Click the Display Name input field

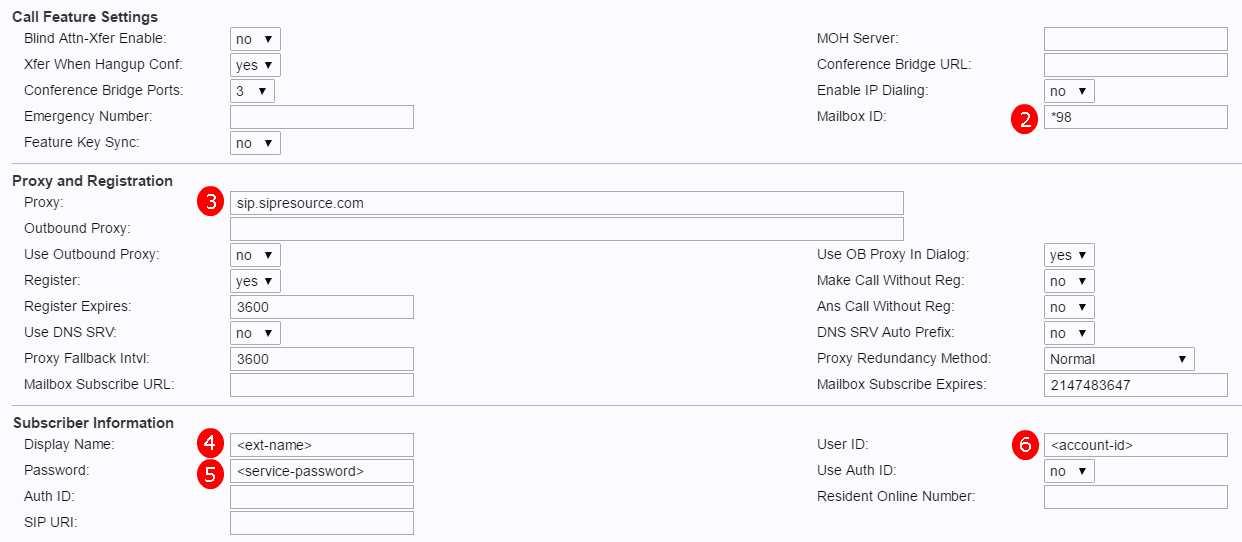pos(321,445)
